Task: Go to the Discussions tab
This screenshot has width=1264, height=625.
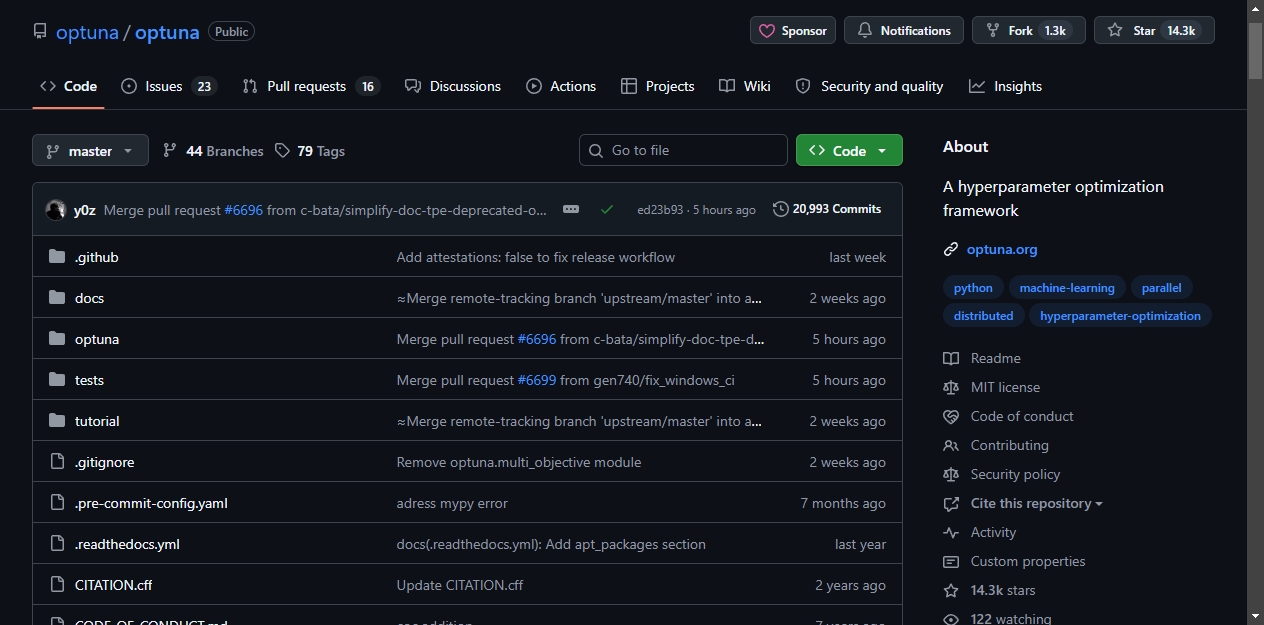Action: point(453,86)
